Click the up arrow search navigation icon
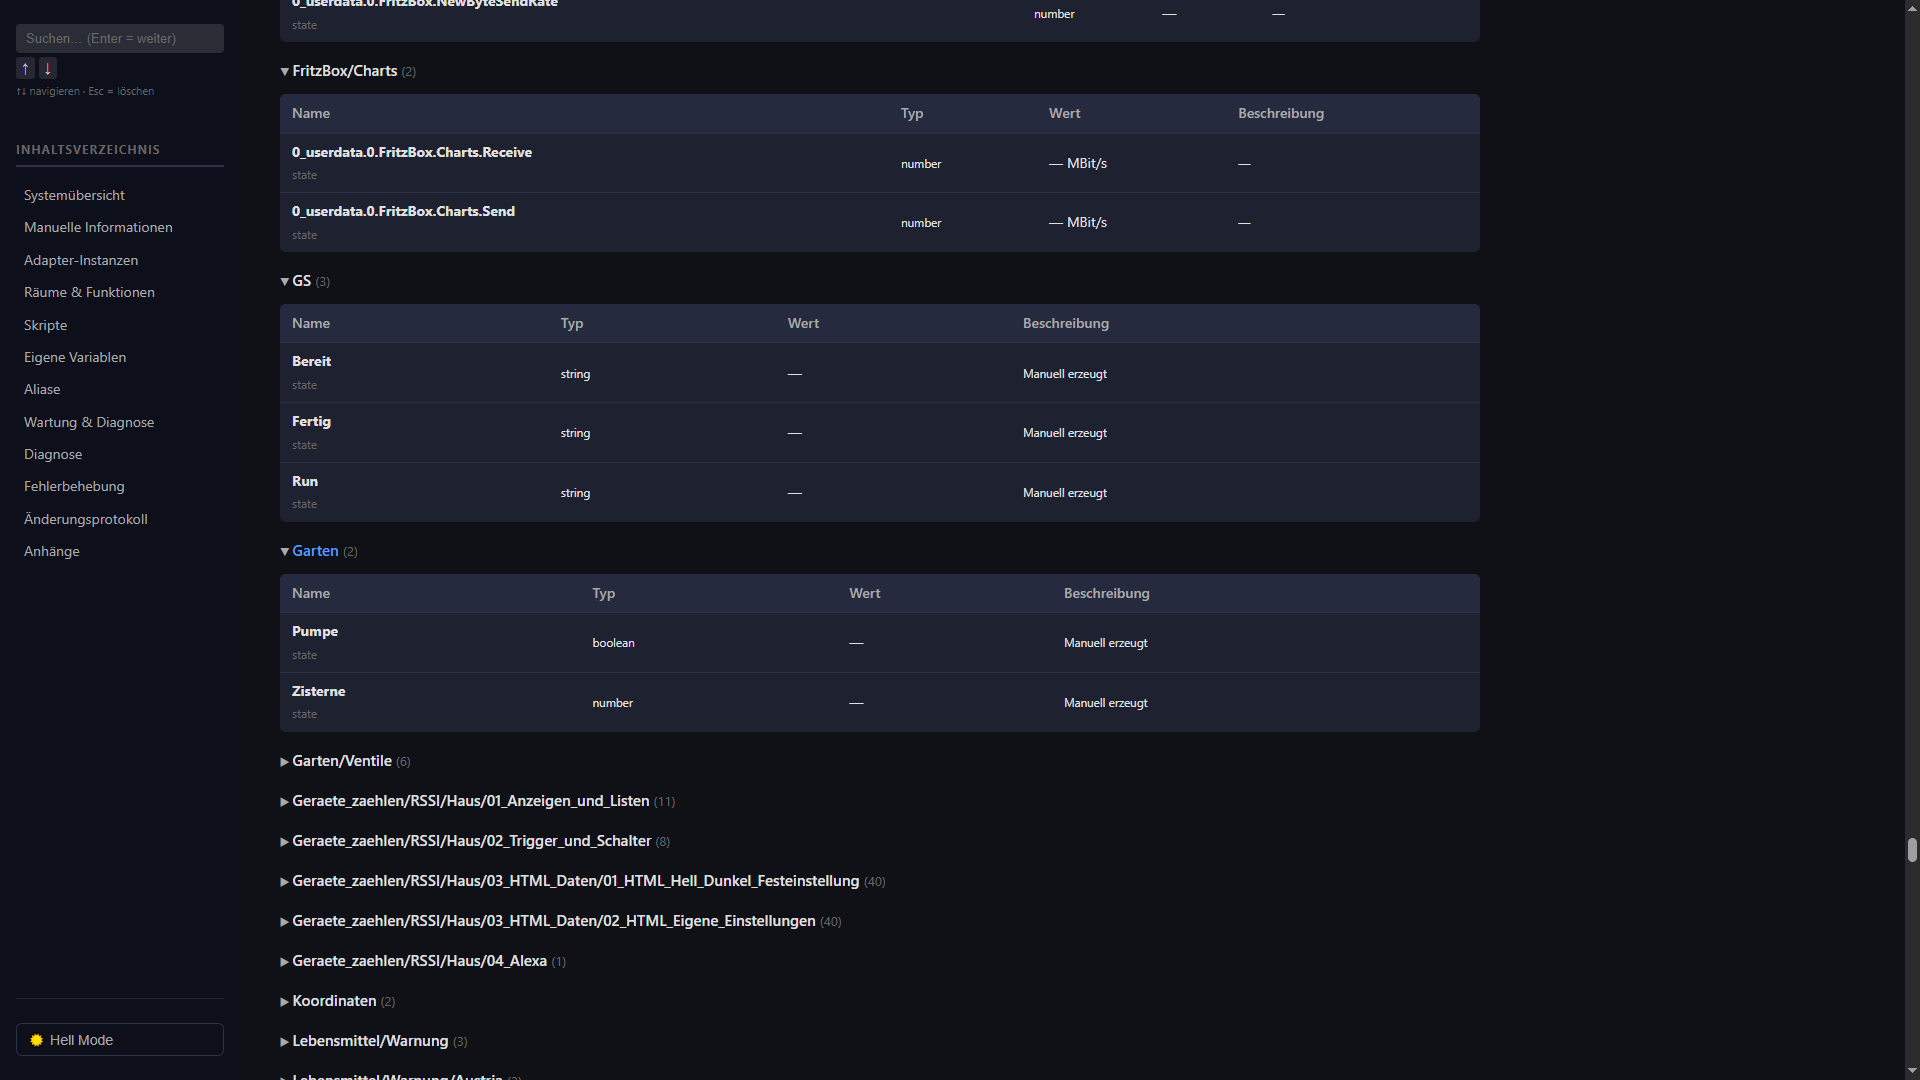Viewport: 1920px width, 1080px height. (x=25, y=68)
